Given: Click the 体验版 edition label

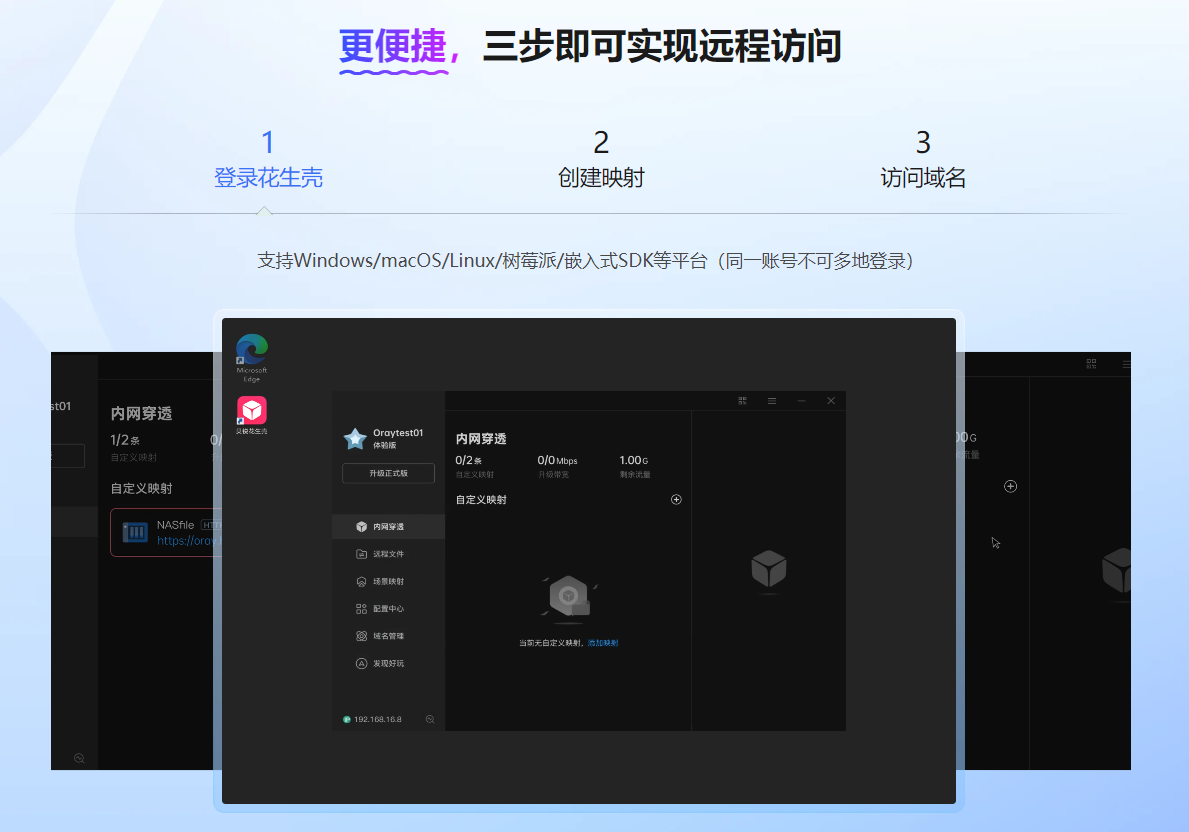Looking at the screenshot, I should pos(384,445).
